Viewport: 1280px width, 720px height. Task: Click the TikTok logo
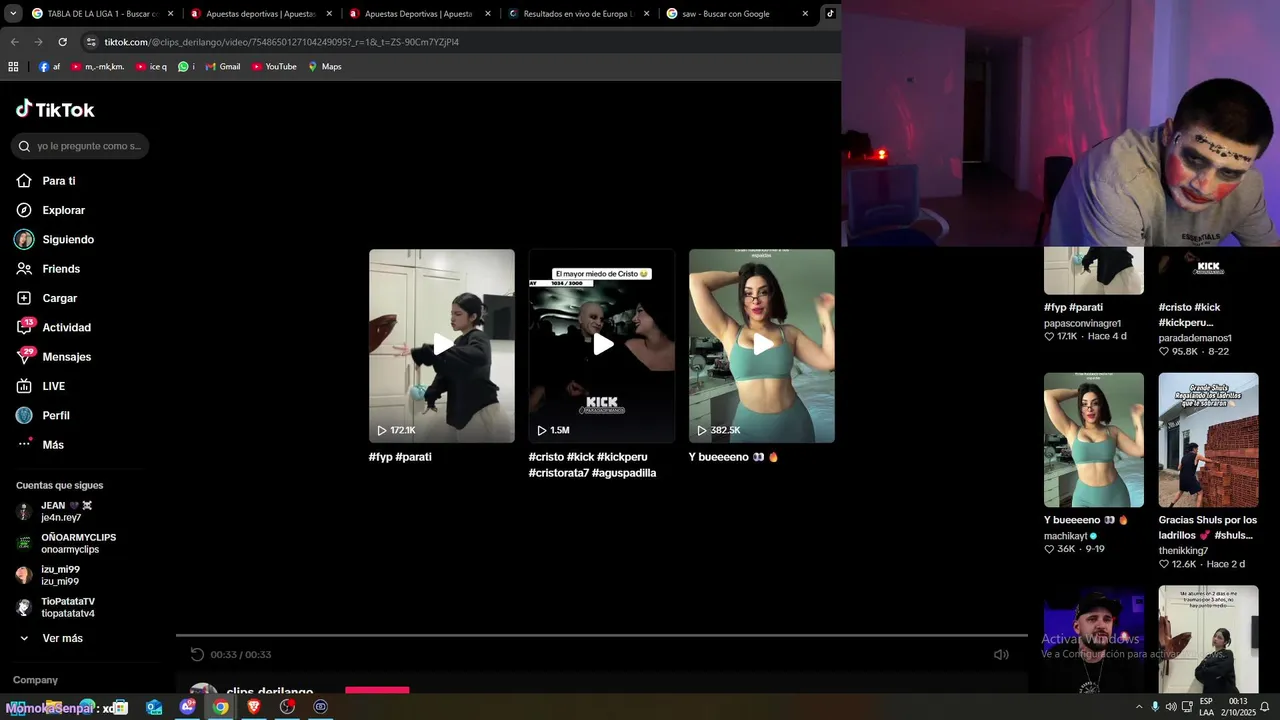[55, 109]
